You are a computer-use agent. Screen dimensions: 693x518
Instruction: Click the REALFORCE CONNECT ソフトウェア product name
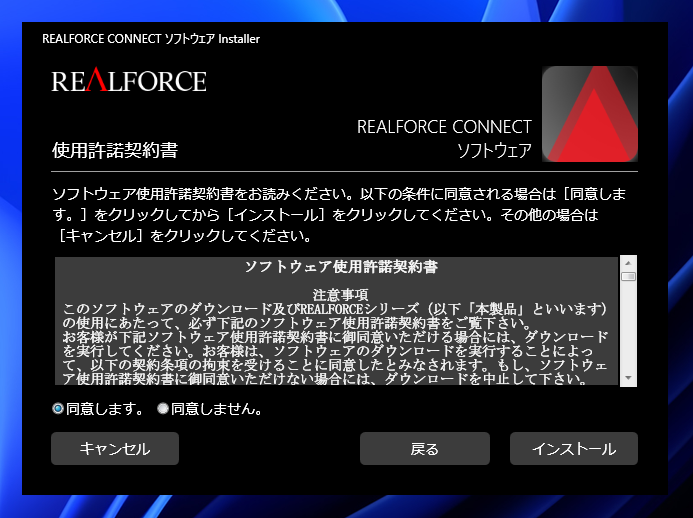(444, 139)
